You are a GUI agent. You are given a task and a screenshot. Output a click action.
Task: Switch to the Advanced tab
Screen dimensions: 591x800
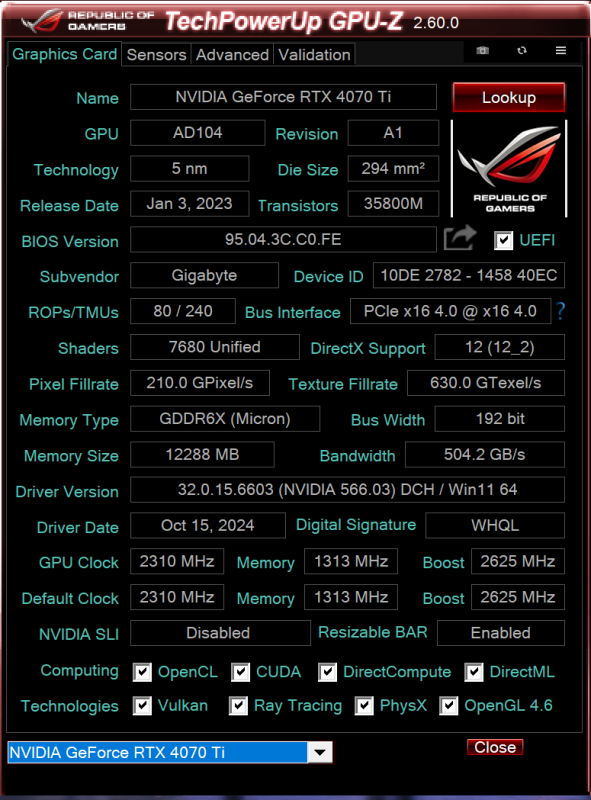(x=232, y=55)
